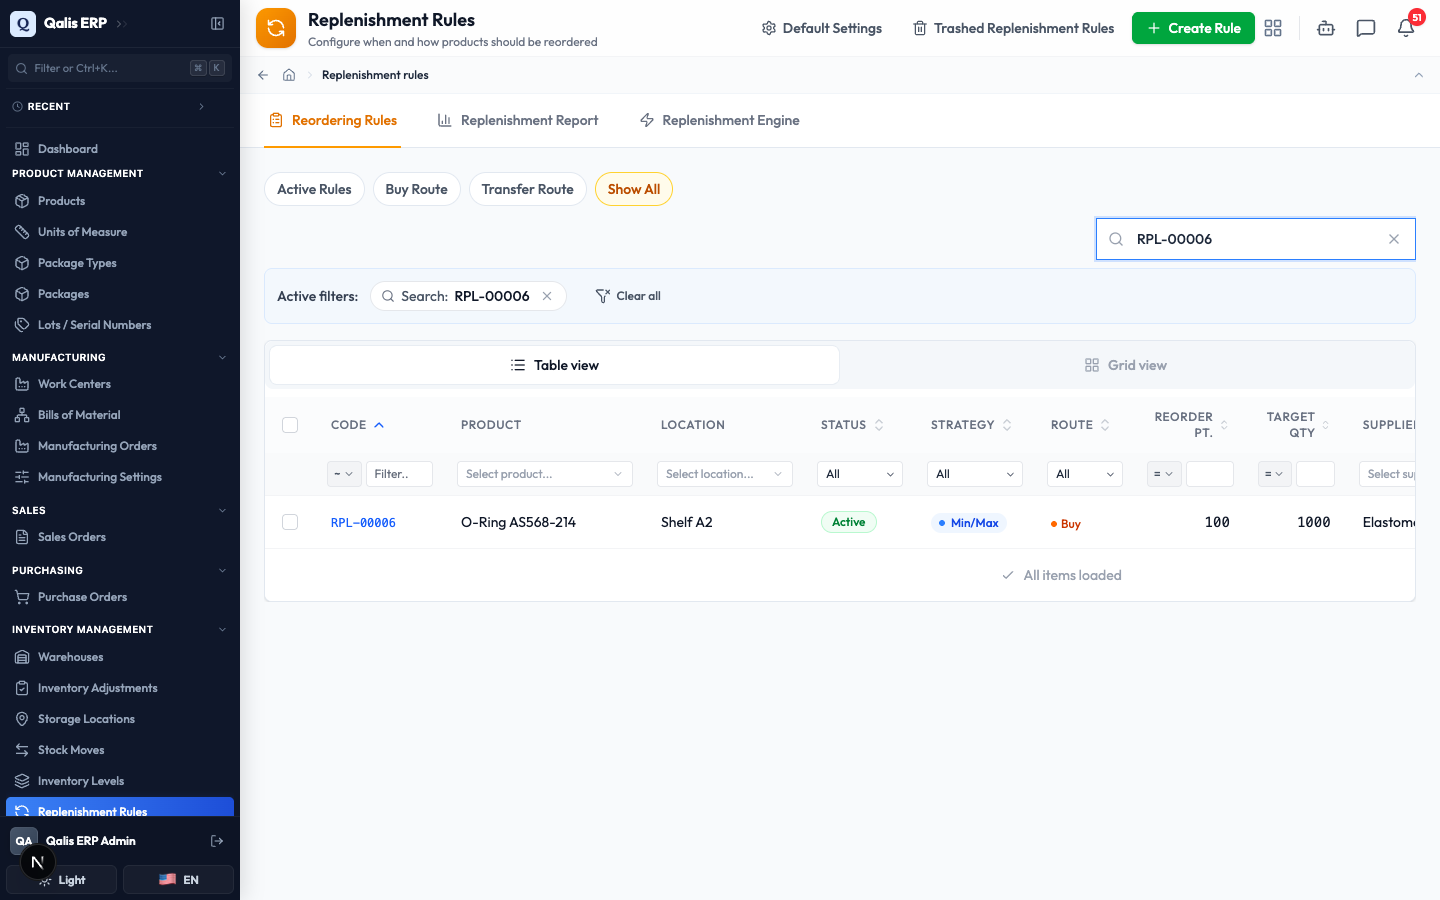Open Trashed Replenishment Rules
1440x900 pixels.
pos(1013,28)
